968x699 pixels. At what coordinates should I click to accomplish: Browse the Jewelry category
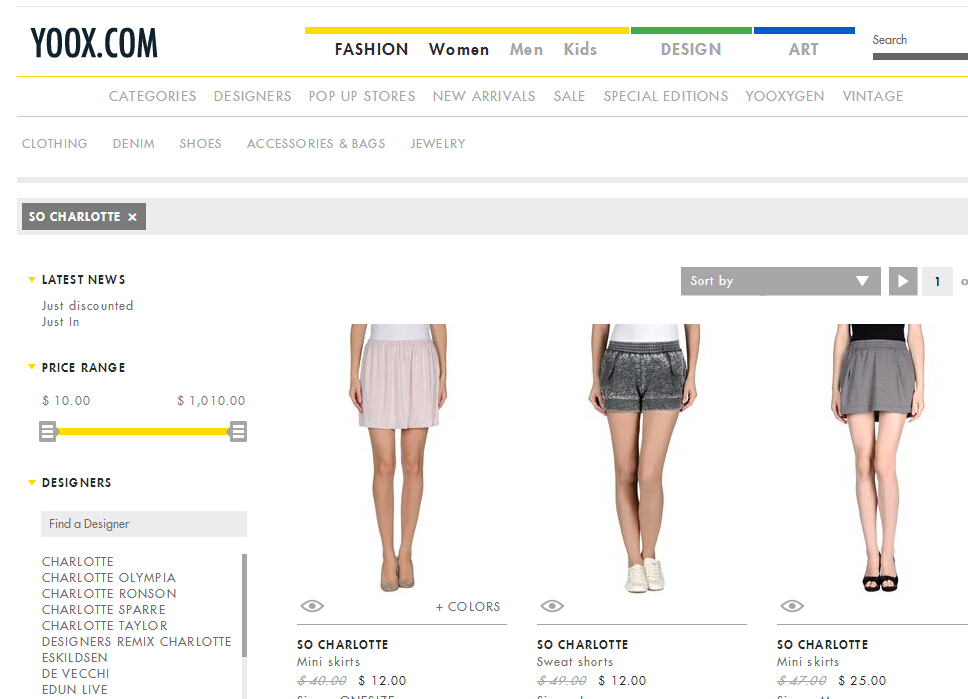pos(438,144)
